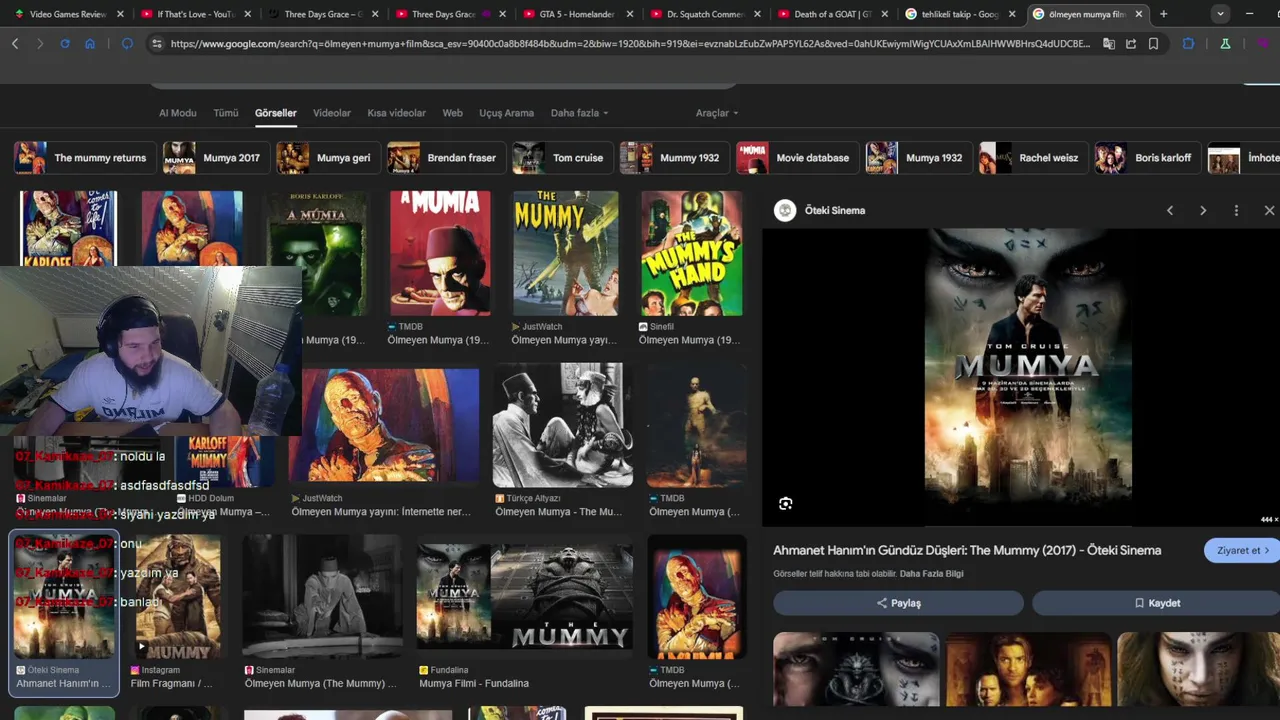Select the Web search tab
Screen dimensions: 1280x720
(453, 113)
